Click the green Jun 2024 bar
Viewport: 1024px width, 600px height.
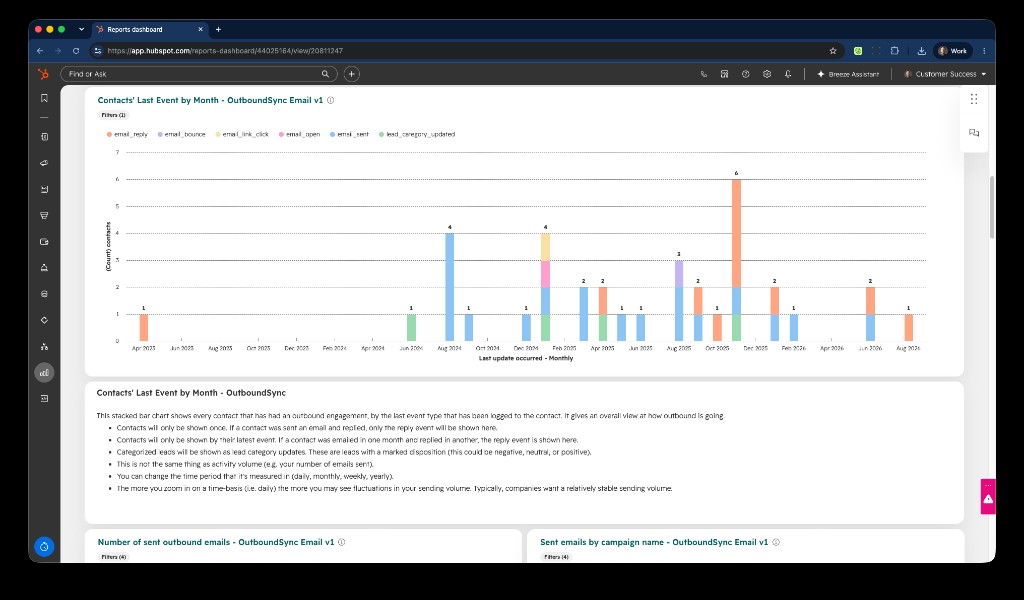[x=411, y=327]
